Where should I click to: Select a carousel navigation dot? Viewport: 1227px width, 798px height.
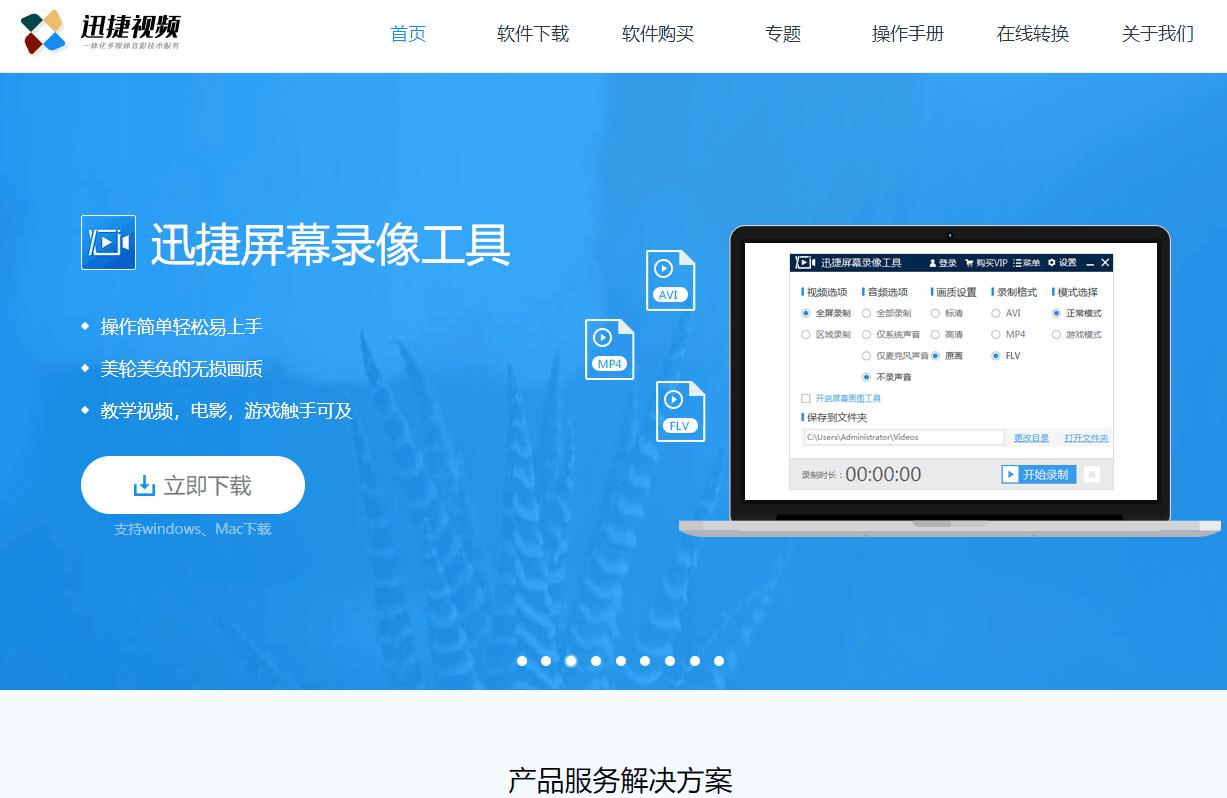point(571,661)
